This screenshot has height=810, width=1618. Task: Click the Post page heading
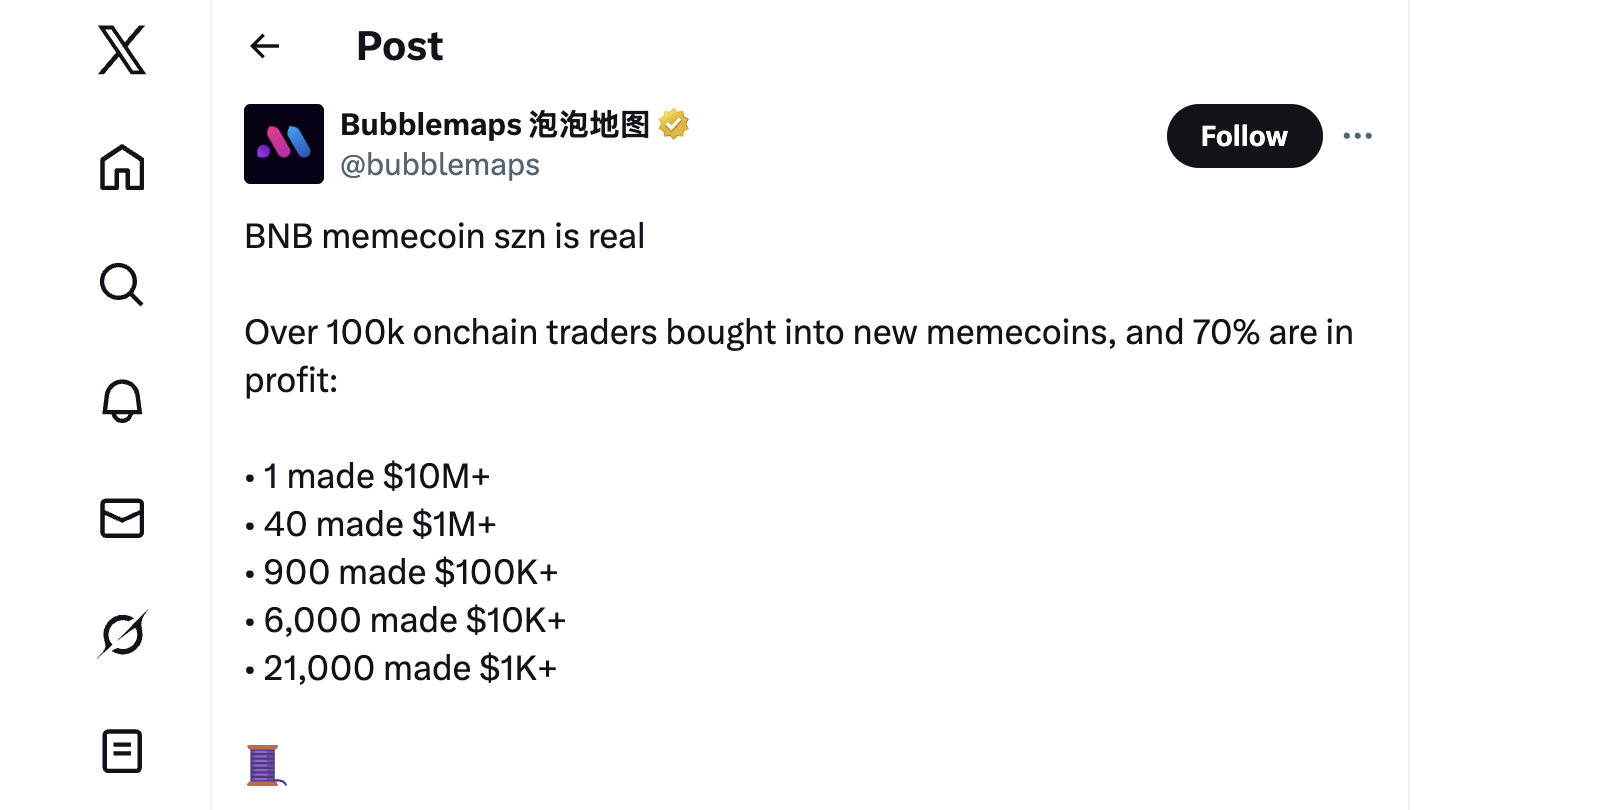point(399,46)
